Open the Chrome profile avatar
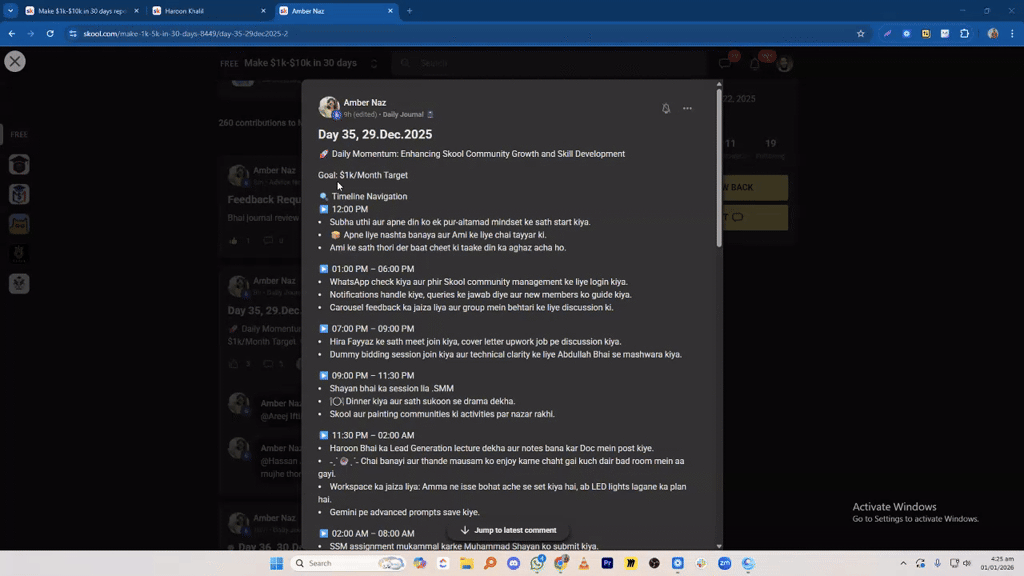 point(993,33)
